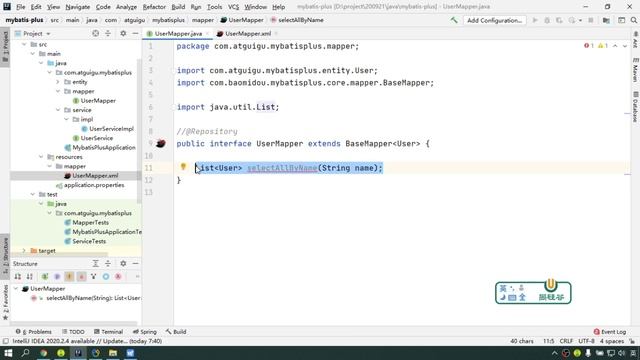Open Windows Start menu
640x360 pixels.
coord(8,353)
